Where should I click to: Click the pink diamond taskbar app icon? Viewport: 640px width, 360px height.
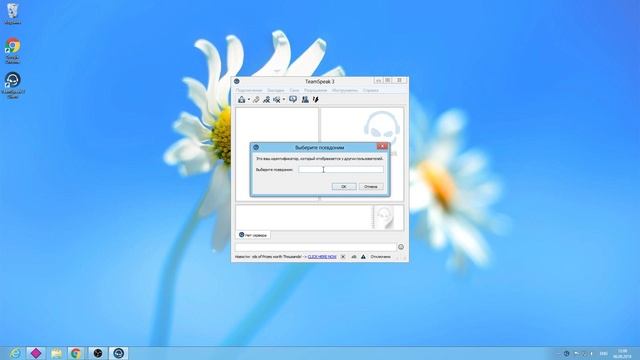tap(36, 353)
